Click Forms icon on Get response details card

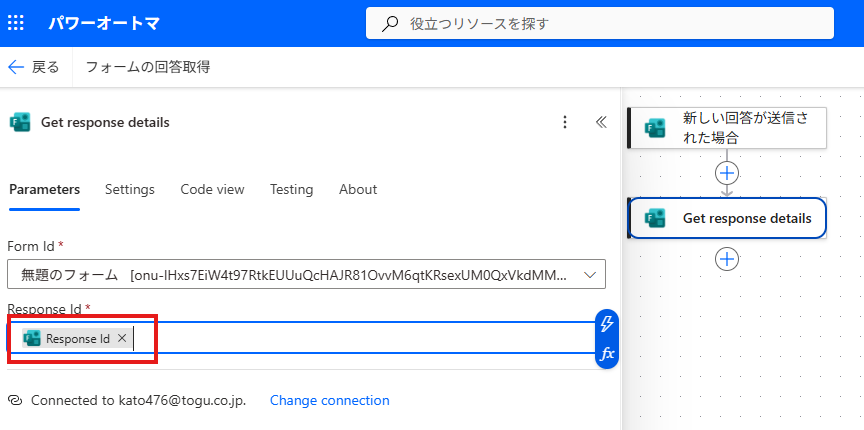655,218
